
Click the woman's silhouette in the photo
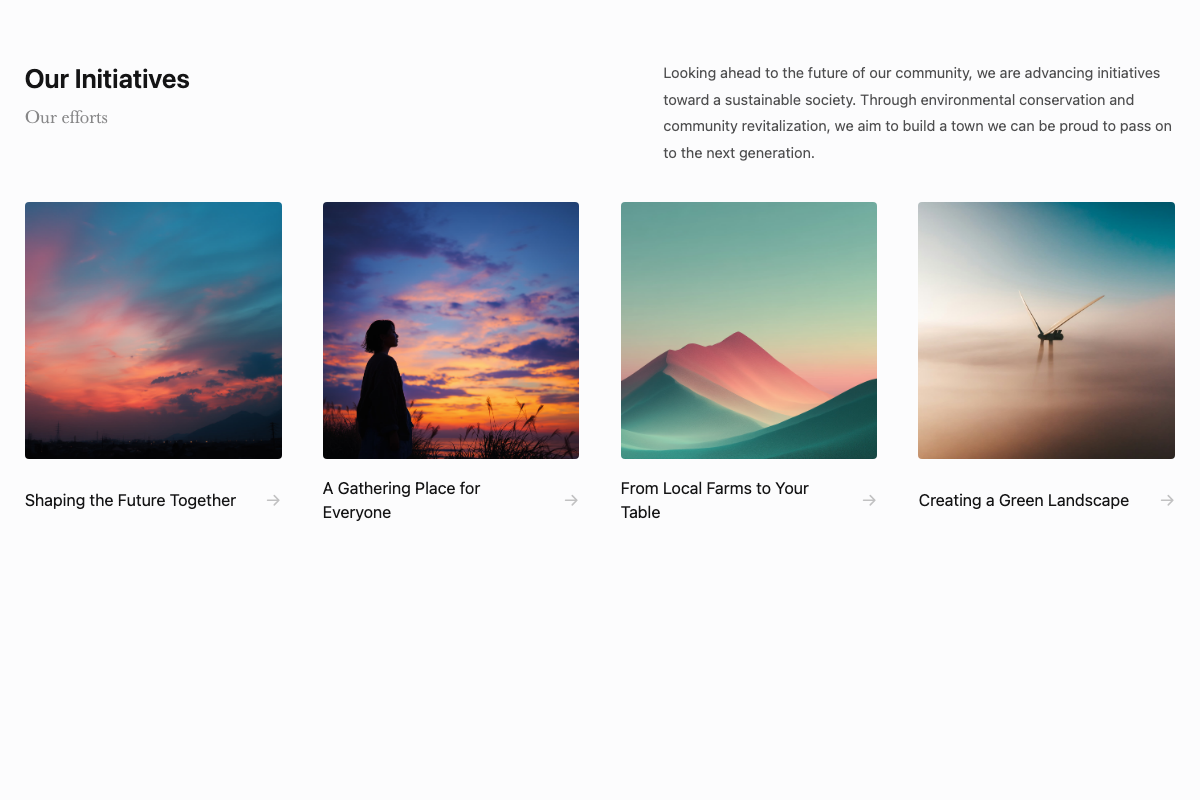384,390
